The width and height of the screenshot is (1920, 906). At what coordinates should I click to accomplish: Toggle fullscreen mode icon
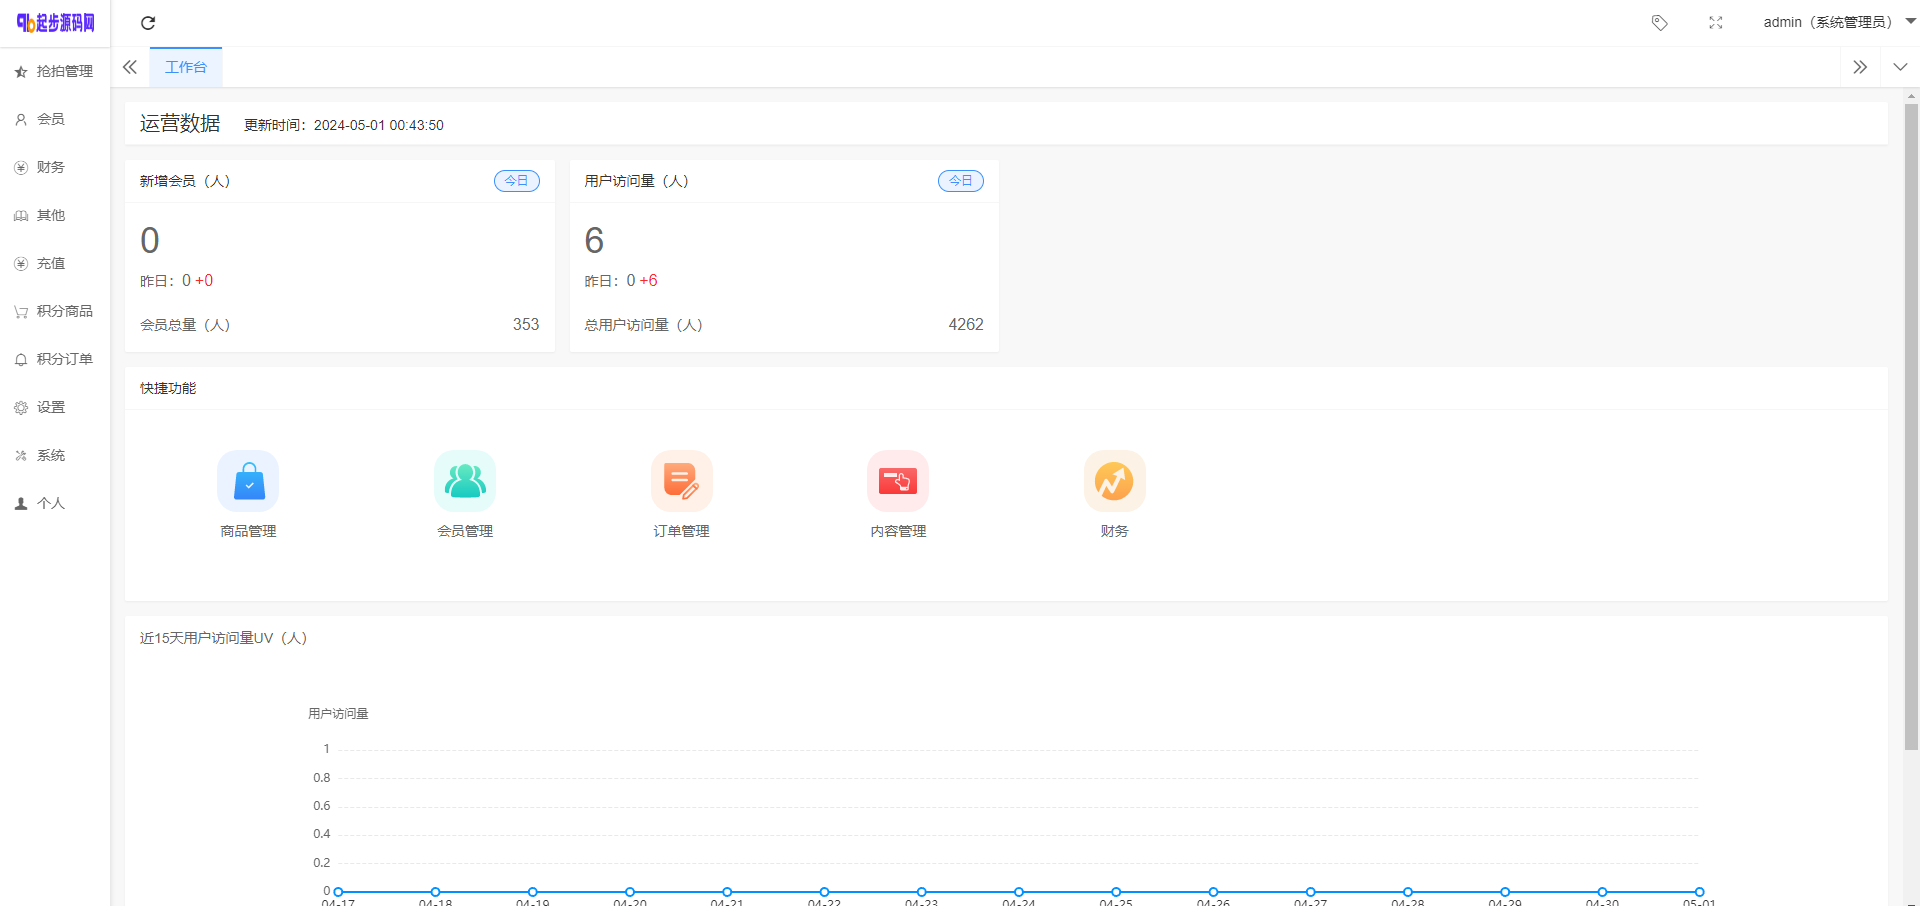pyautogui.click(x=1715, y=23)
